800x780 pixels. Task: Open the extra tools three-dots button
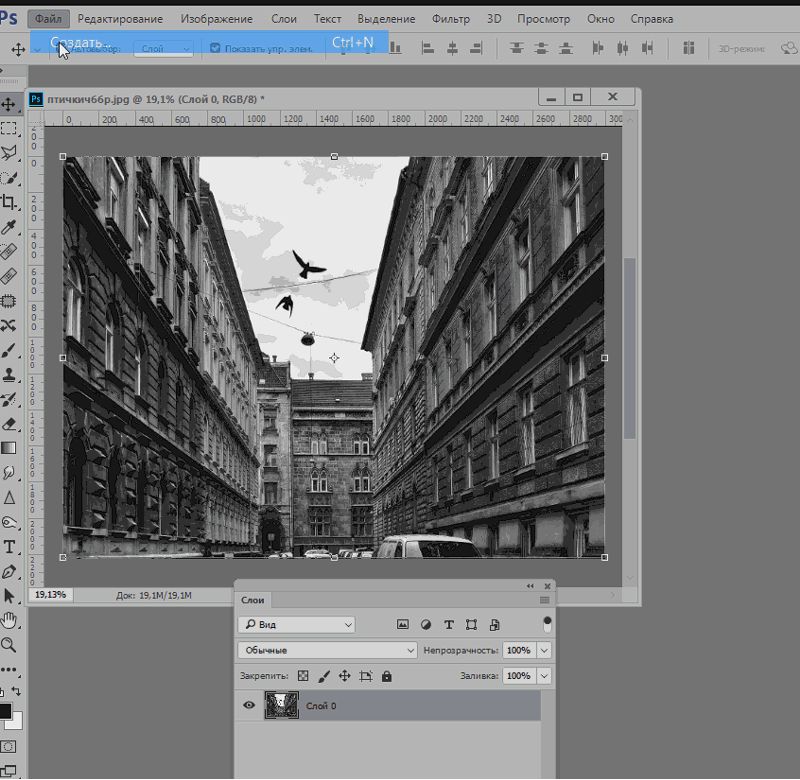click(9, 669)
